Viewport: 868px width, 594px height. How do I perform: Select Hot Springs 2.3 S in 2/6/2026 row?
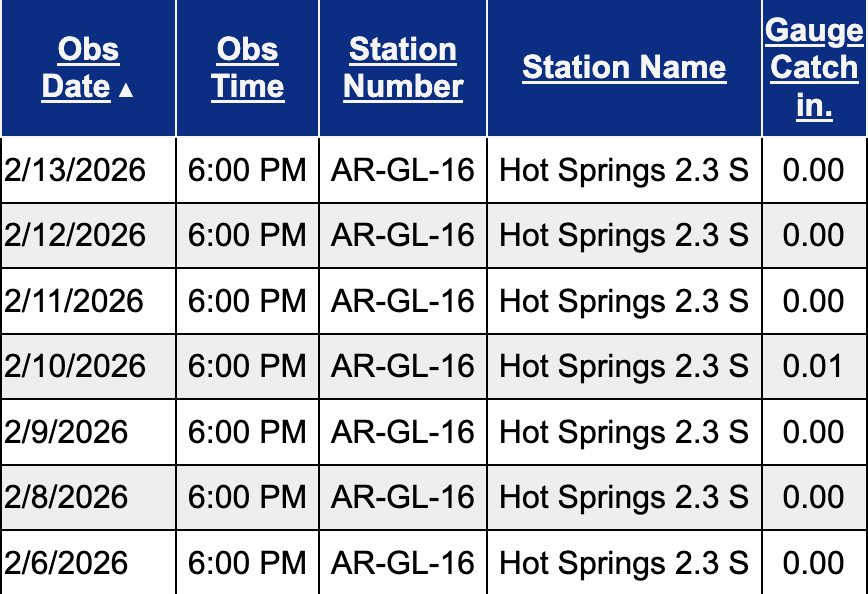[624, 563]
